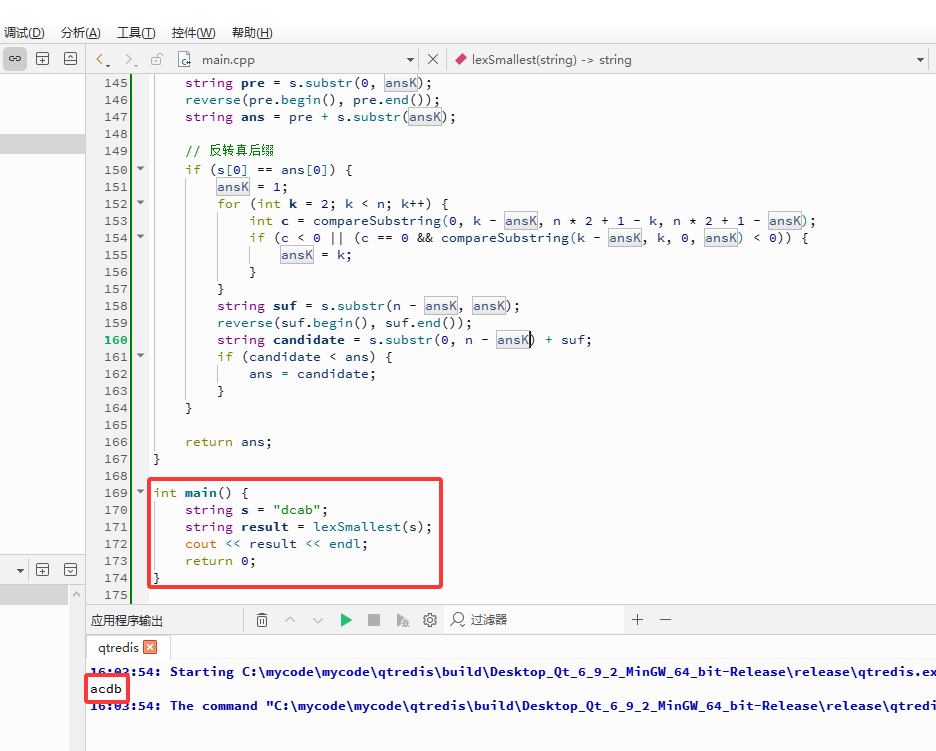Collapse the fold marker at line 154
Viewport: 936px width, 751px height.
coord(141,237)
